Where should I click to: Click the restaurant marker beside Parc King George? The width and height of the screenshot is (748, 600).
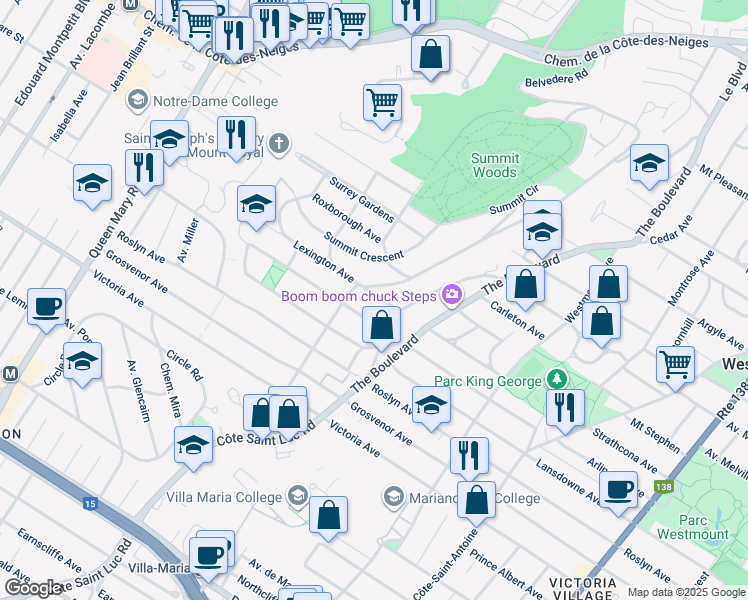tap(565, 406)
